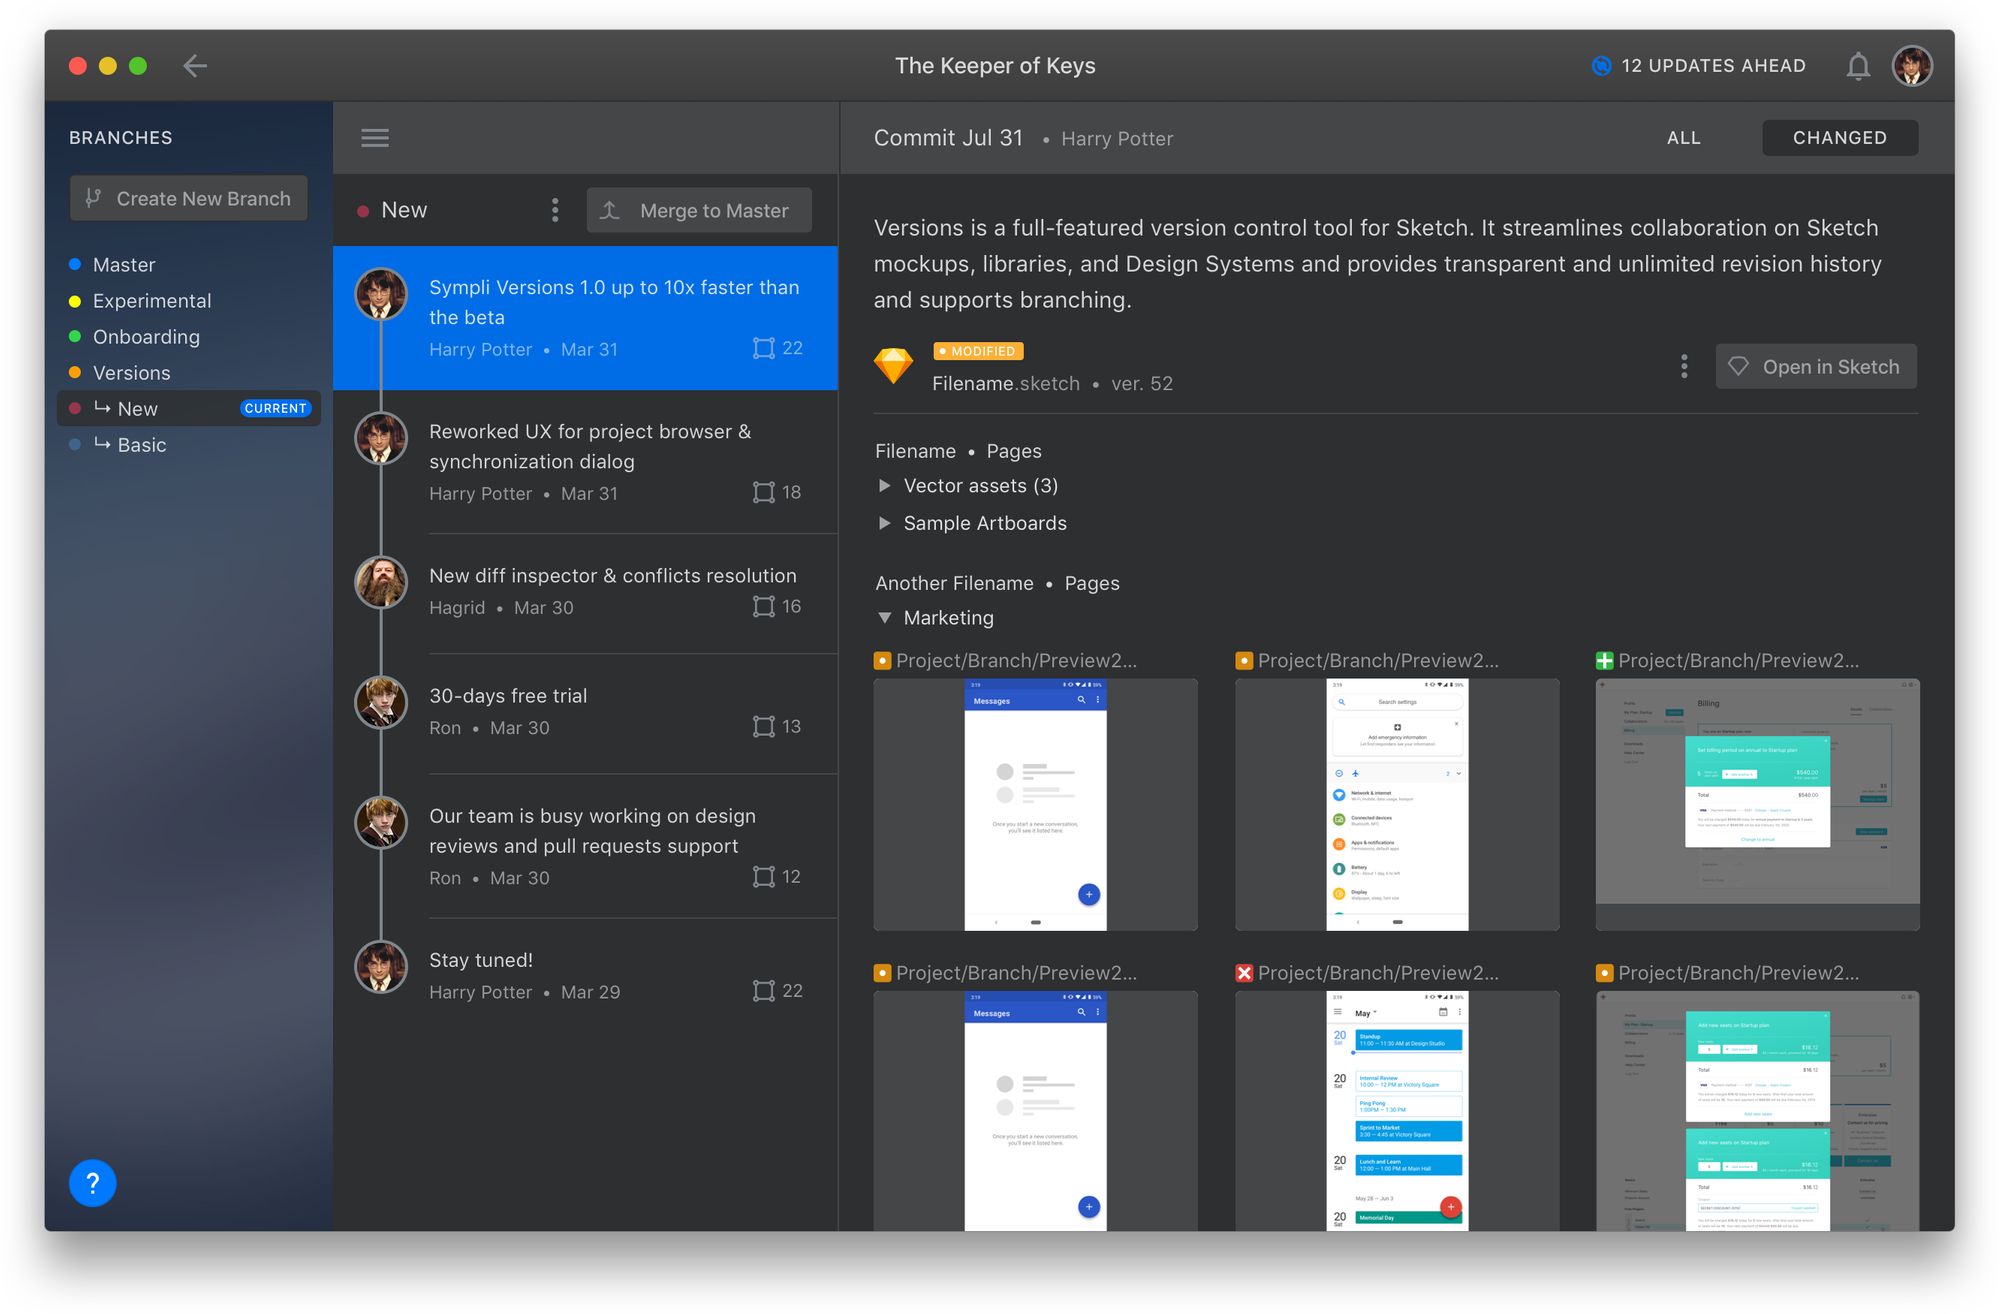Create a new branch

[189, 198]
